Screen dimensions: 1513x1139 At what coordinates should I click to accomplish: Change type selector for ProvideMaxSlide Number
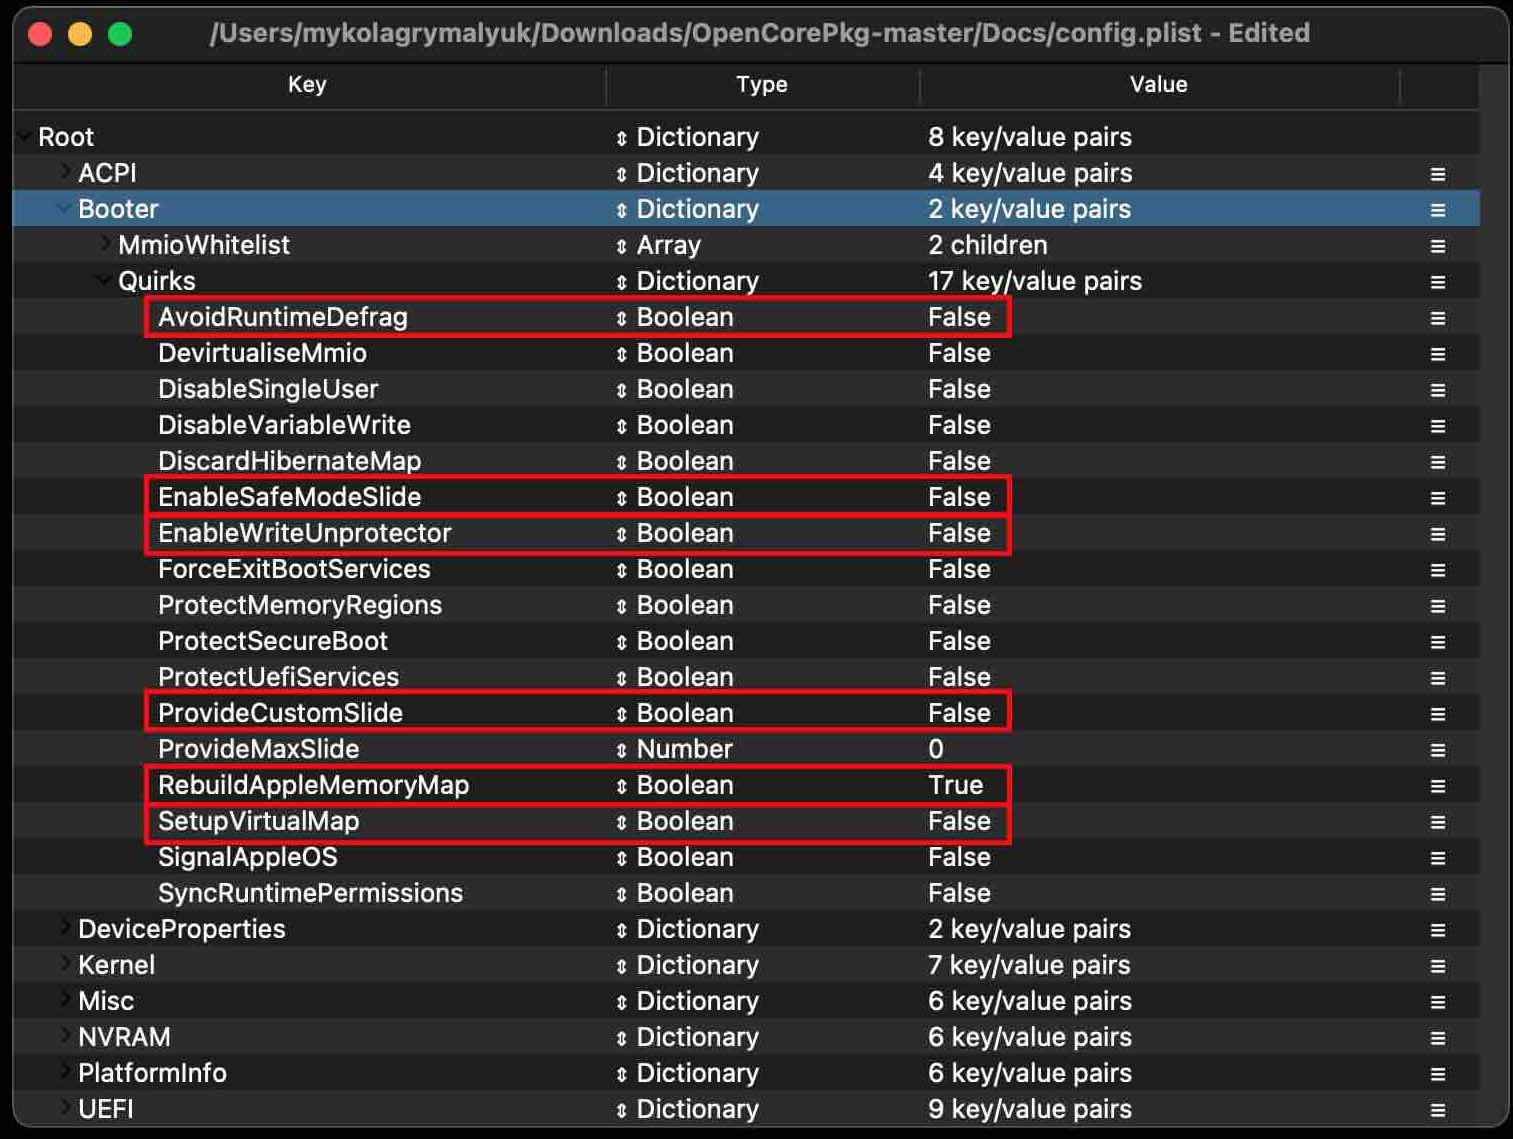[621, 750]
